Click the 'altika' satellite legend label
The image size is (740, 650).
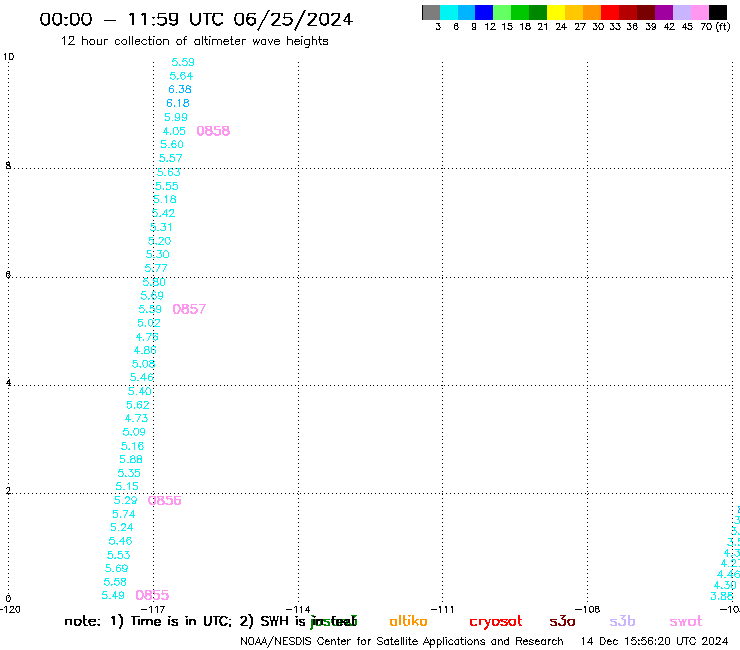click(409, 622)
